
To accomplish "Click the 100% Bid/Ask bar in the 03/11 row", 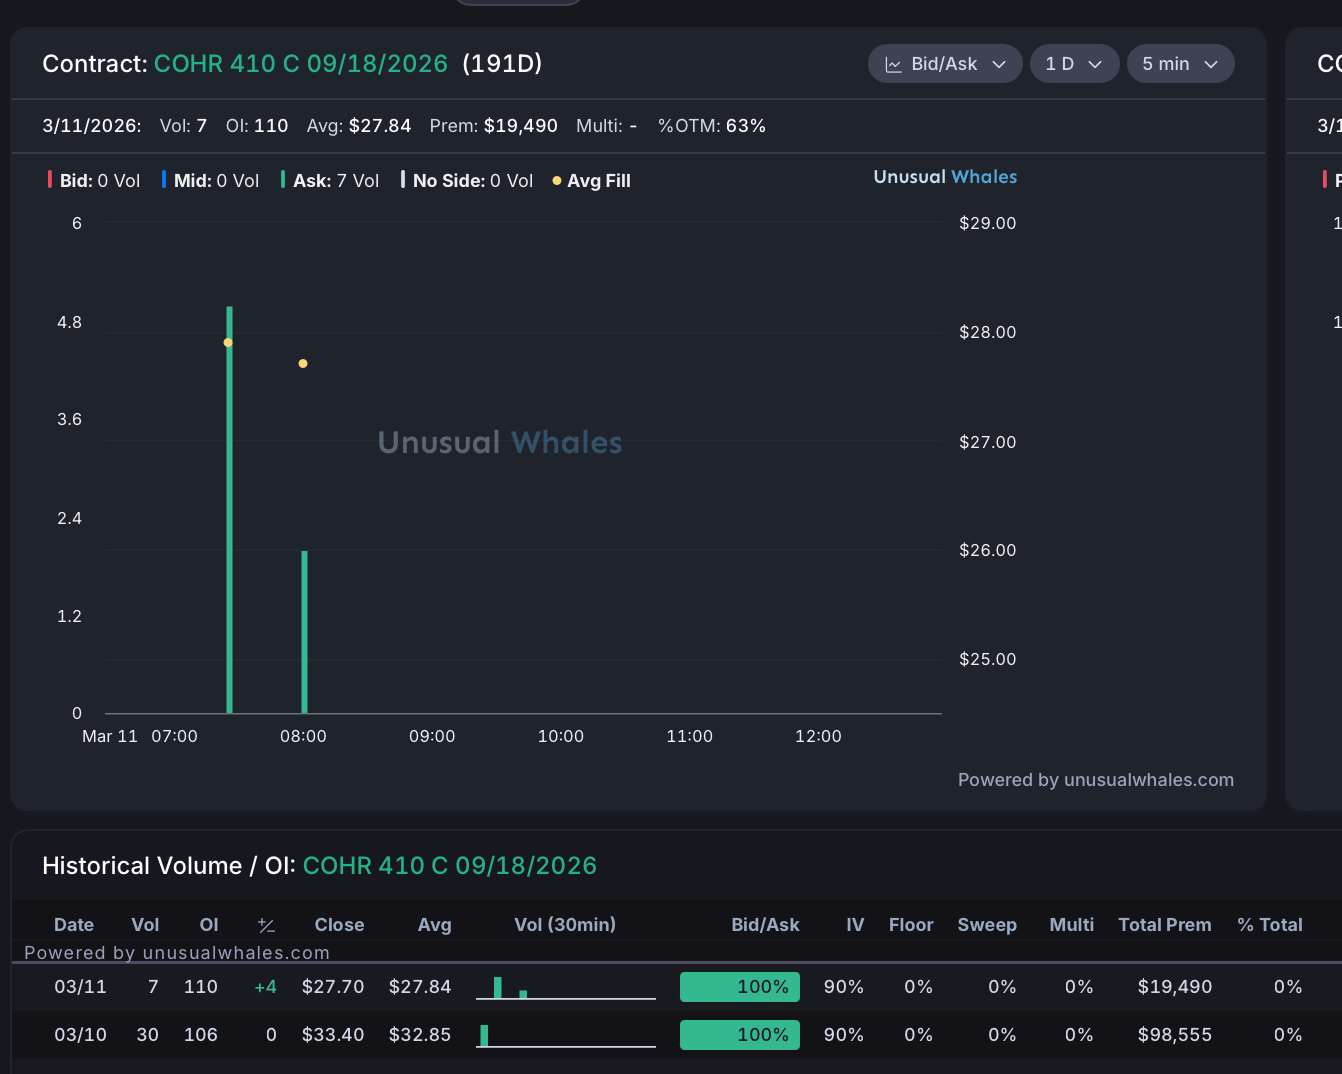I will tap(740, 987).
